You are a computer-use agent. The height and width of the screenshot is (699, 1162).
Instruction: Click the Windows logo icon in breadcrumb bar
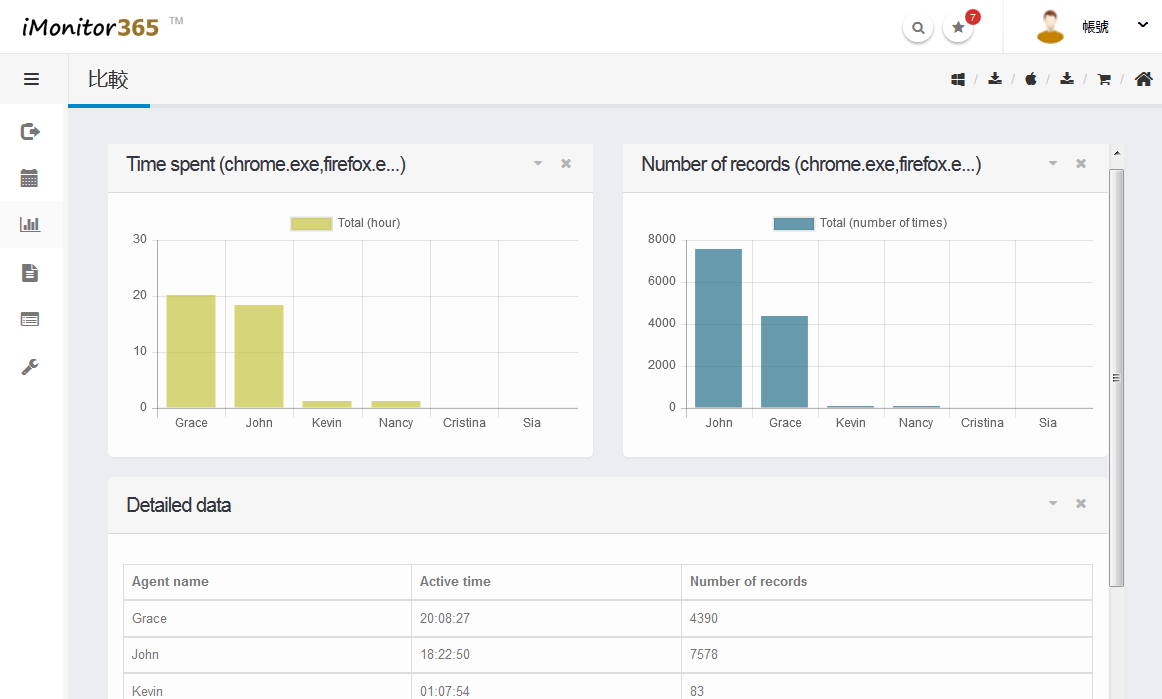pos(958,79)
